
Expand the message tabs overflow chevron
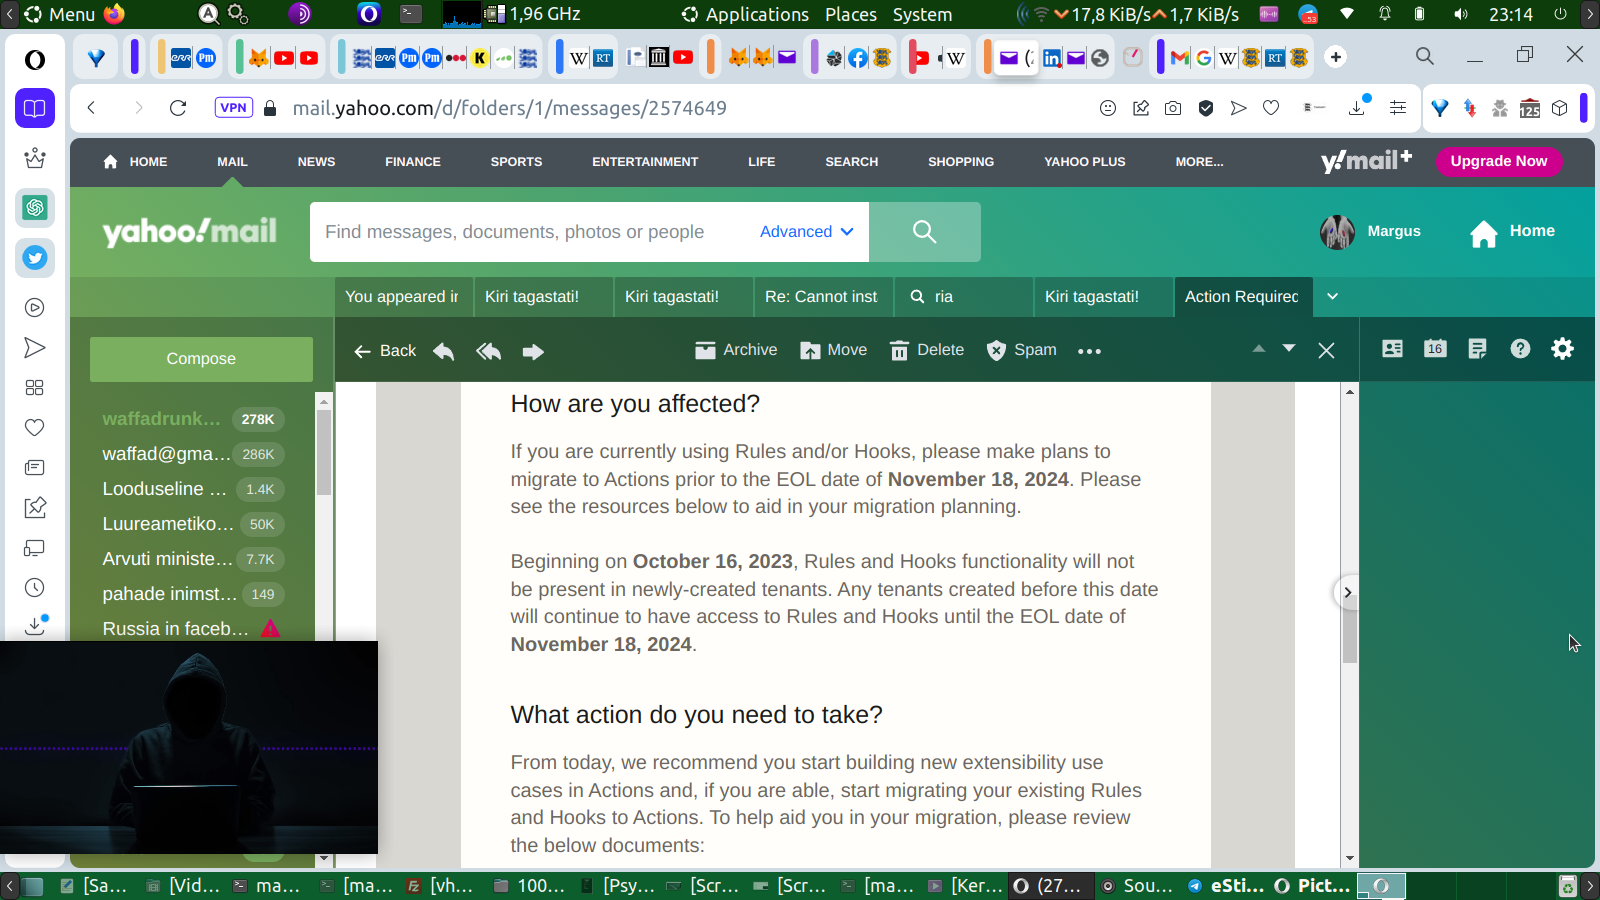point(1332,296)
